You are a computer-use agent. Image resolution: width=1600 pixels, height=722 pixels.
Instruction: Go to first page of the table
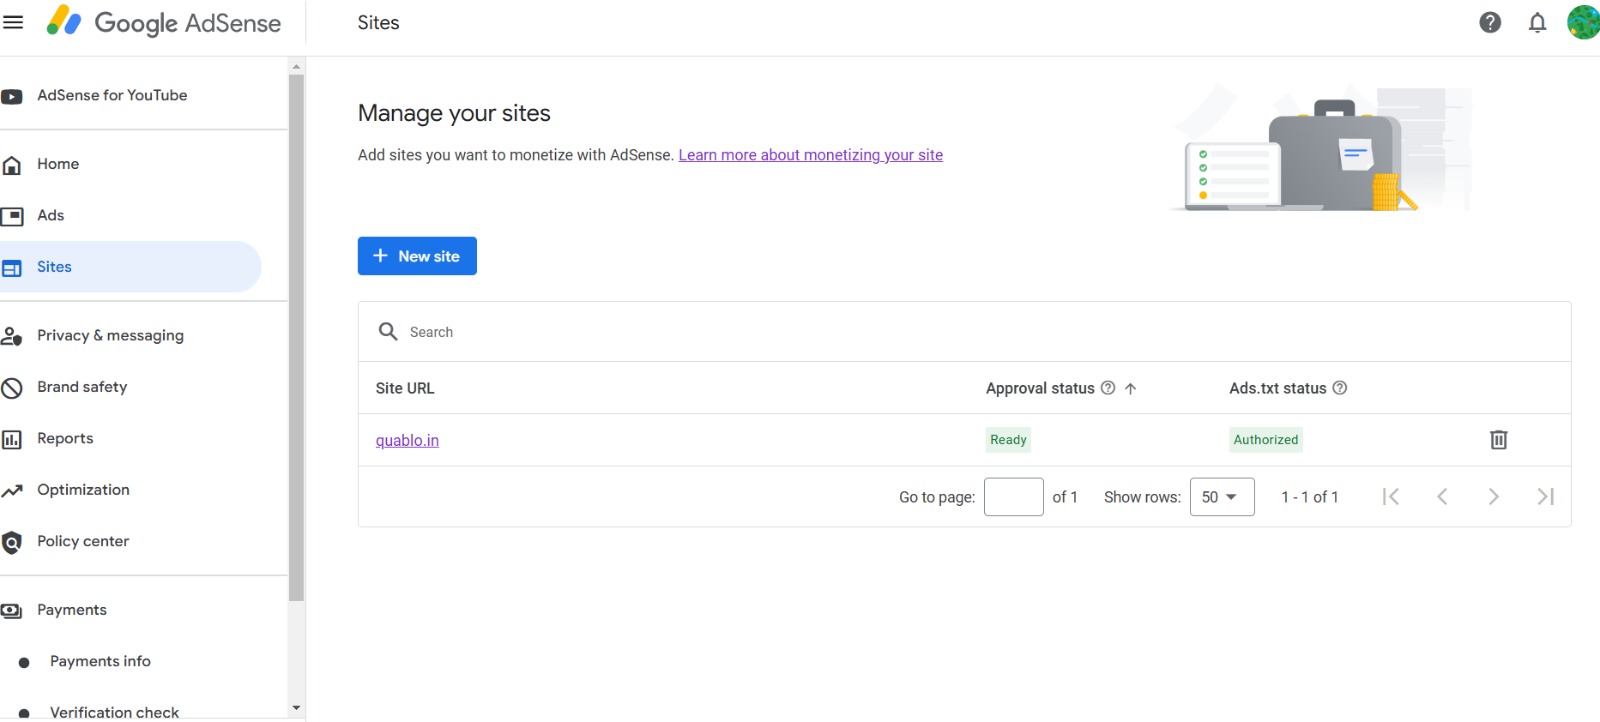click(1390, 496)
